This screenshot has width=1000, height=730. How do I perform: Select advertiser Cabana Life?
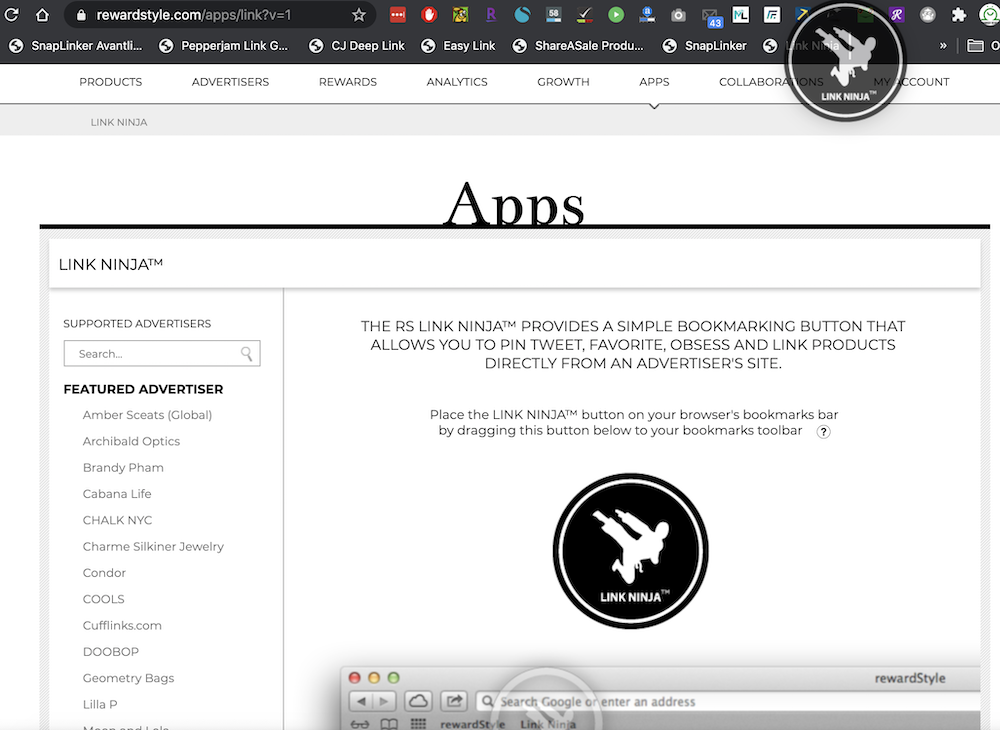click(117, 493)
